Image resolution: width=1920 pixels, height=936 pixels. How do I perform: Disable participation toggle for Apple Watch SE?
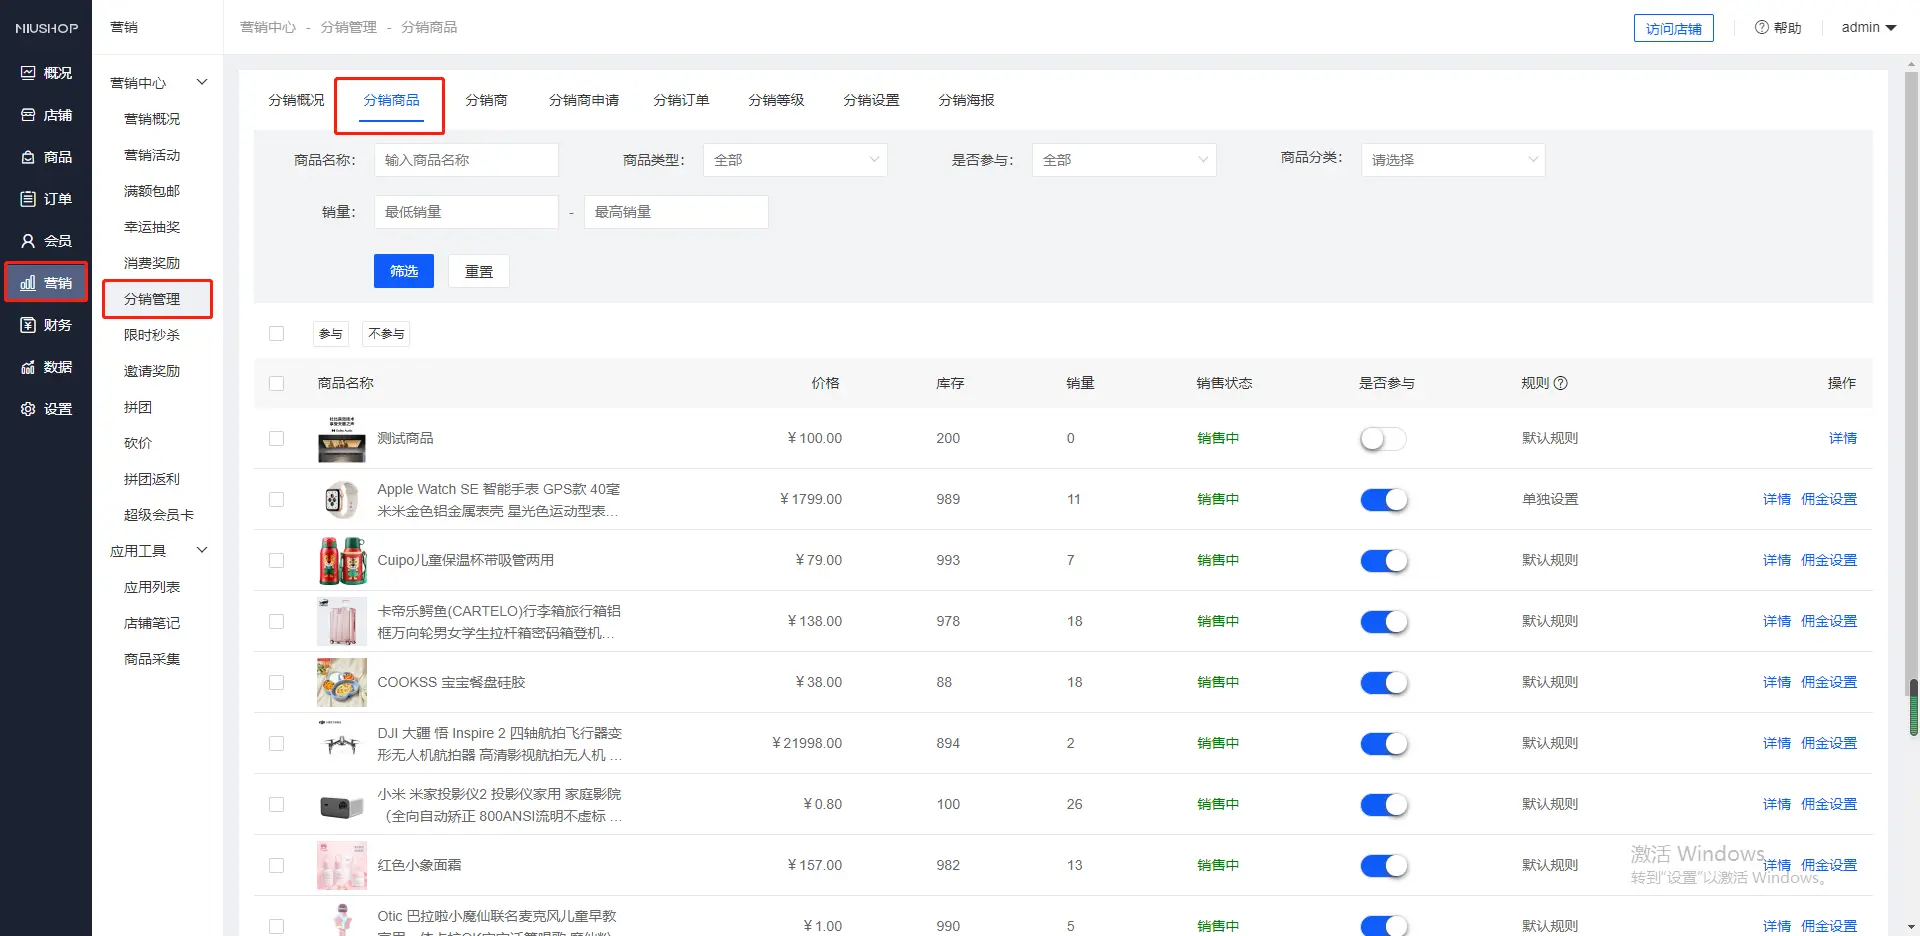click(1383, 500)
